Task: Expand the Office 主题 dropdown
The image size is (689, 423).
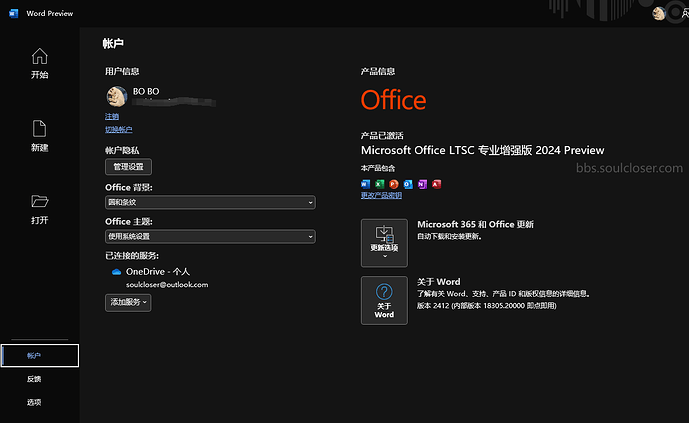Action: (x=210, y=236)
